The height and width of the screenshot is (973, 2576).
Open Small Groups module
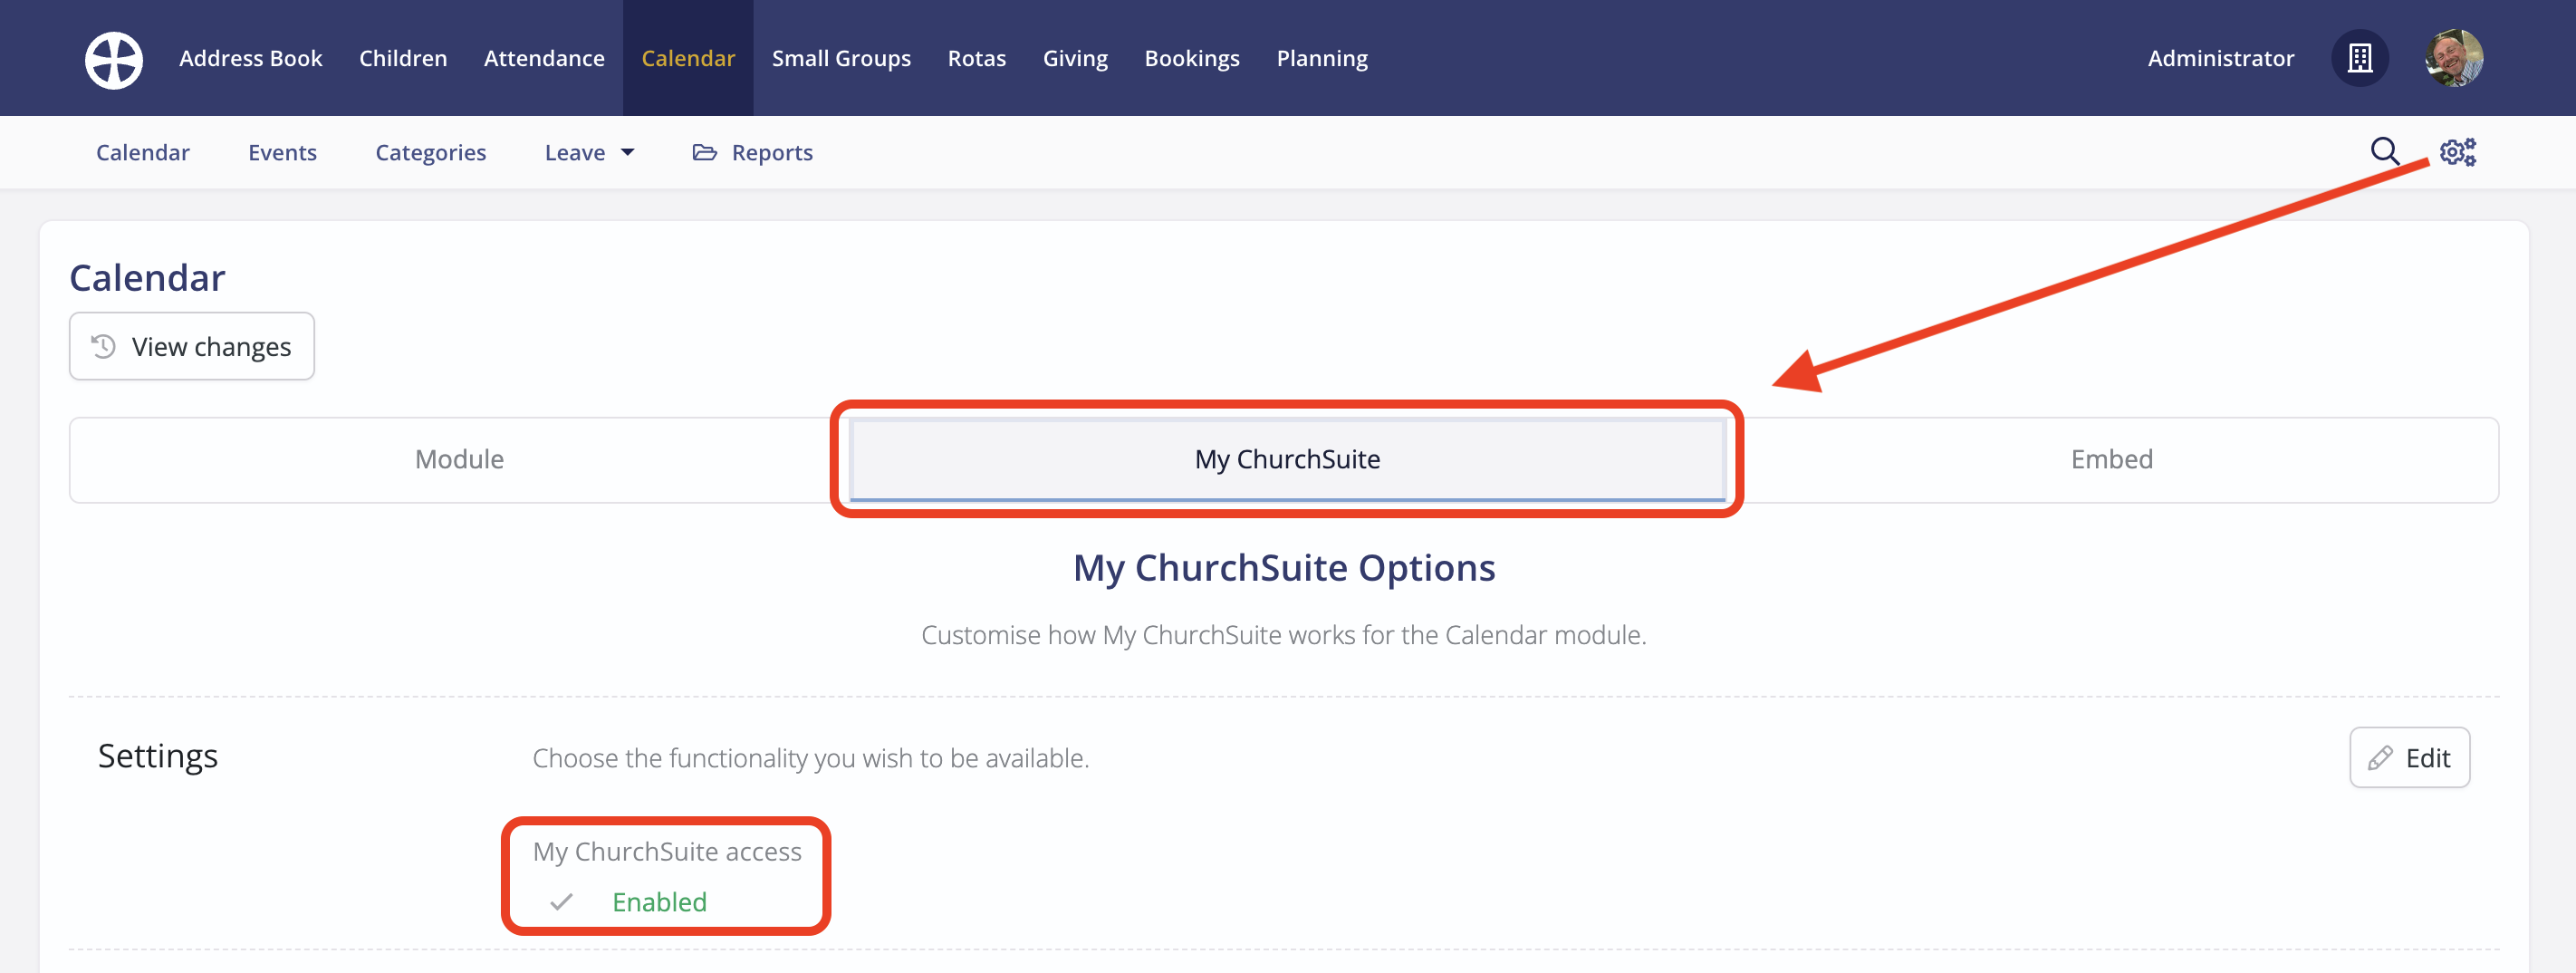click(841, 58)
